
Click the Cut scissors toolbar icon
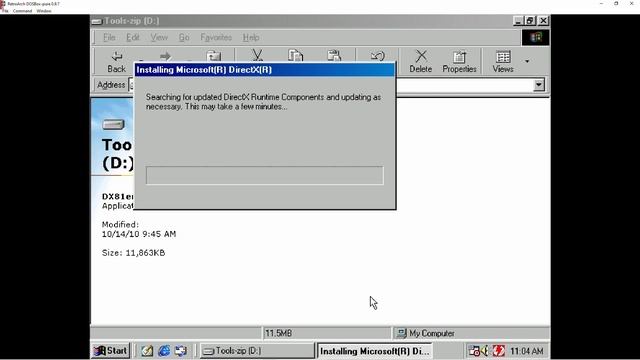tap(258, 56)
